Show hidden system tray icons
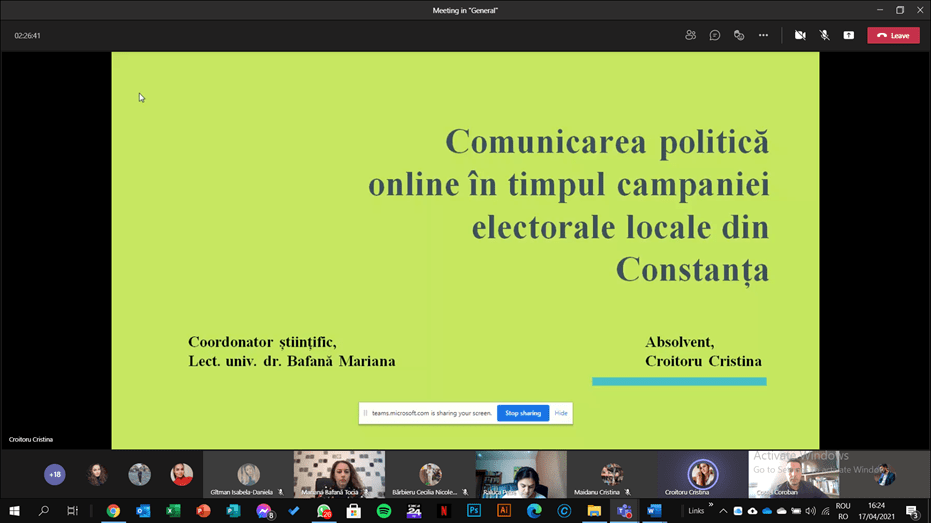The height and width of the screenshot is (523, 931). tap(725, 510)
